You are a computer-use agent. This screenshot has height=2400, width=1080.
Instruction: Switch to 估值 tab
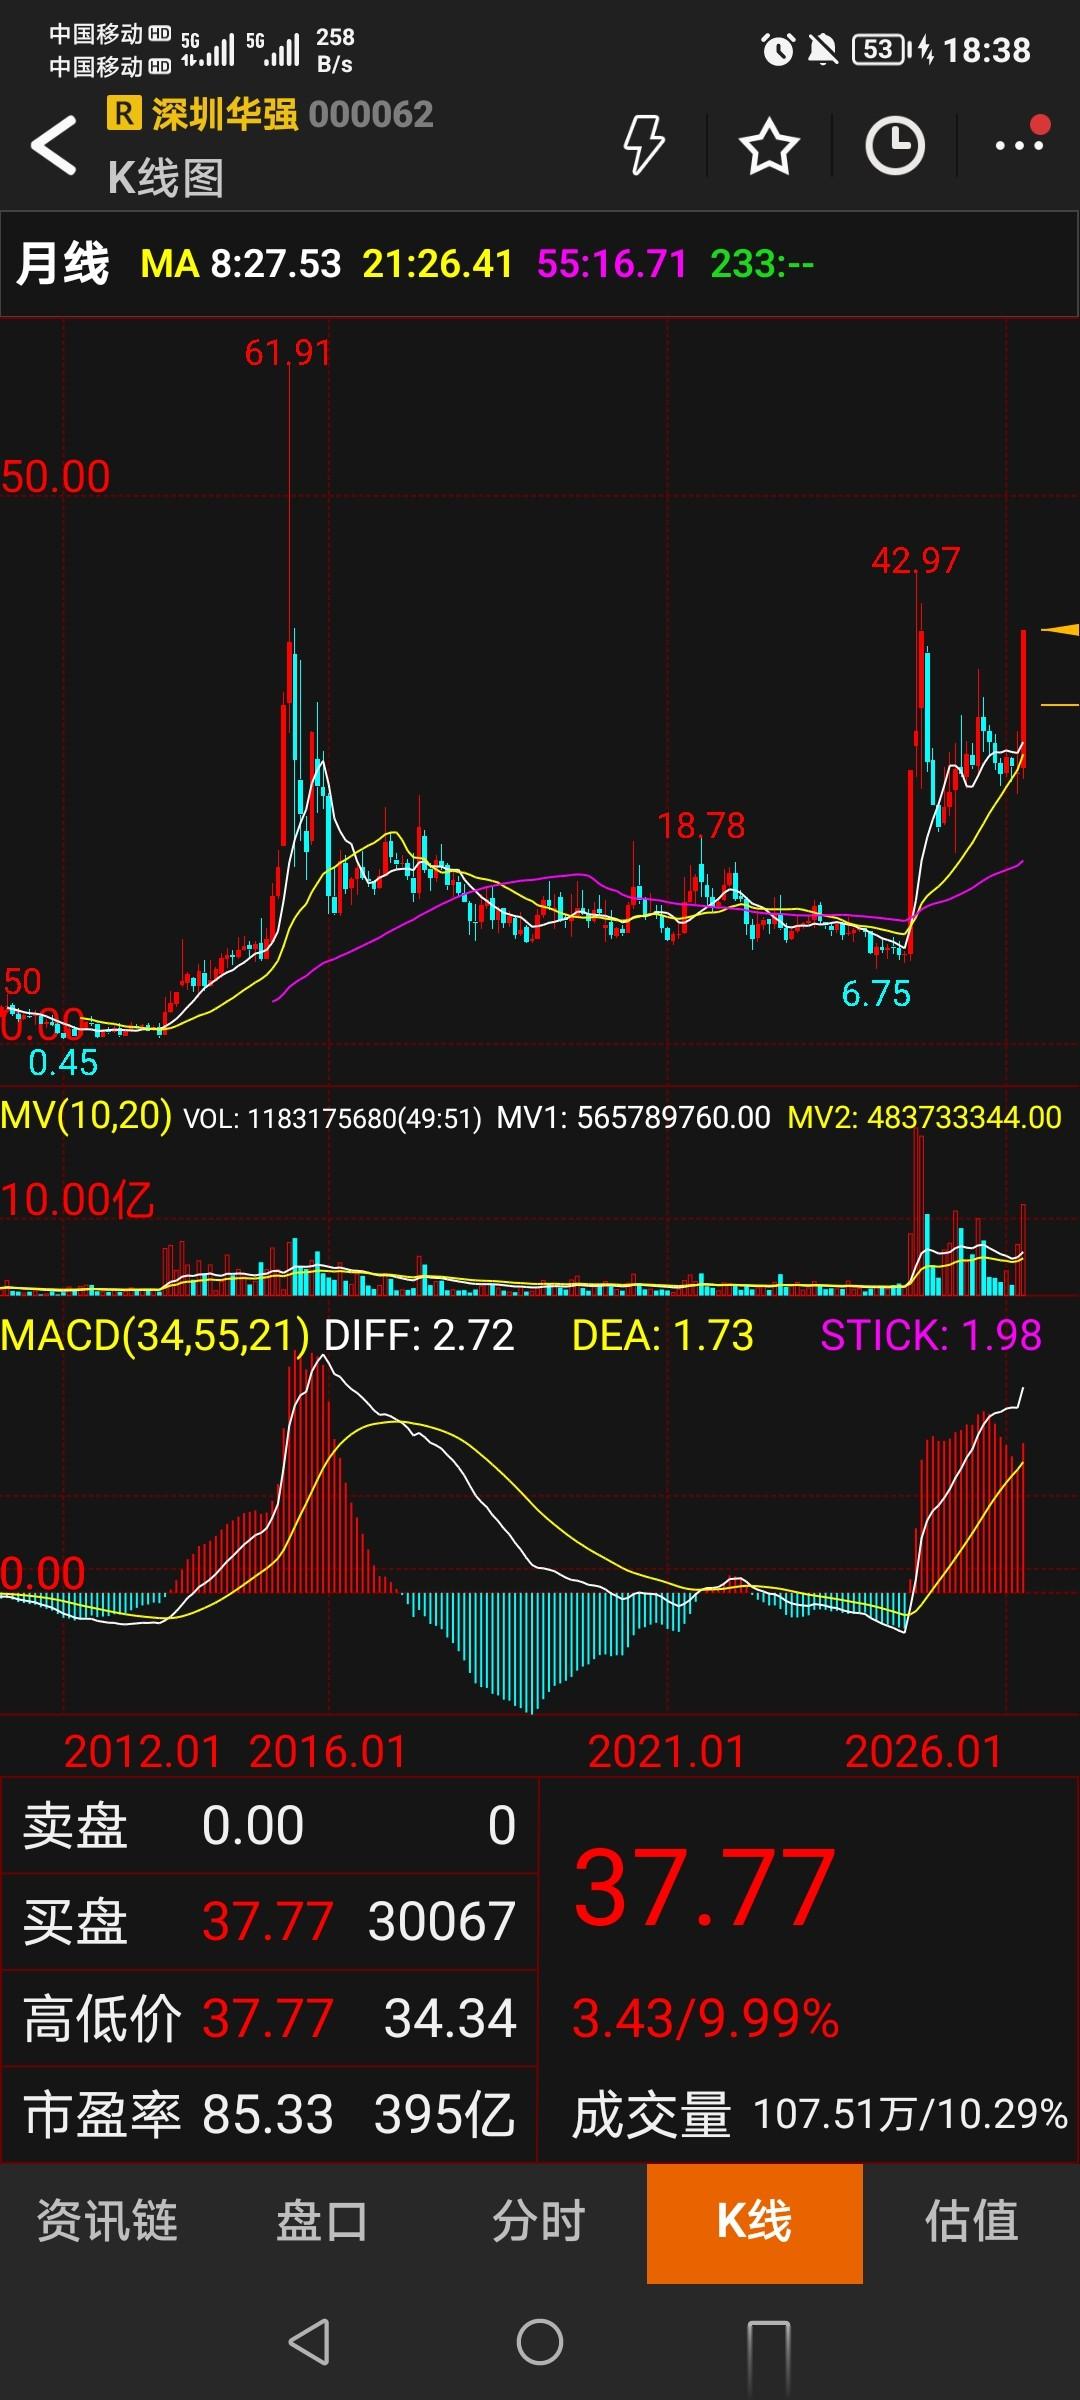point(971,2221)
